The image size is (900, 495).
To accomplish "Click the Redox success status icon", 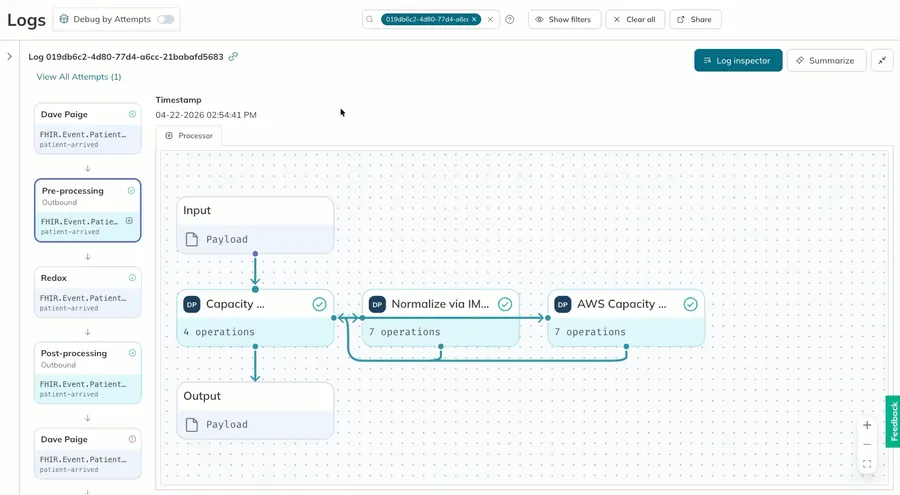I will pyautogui.click(x=133, y=277).
